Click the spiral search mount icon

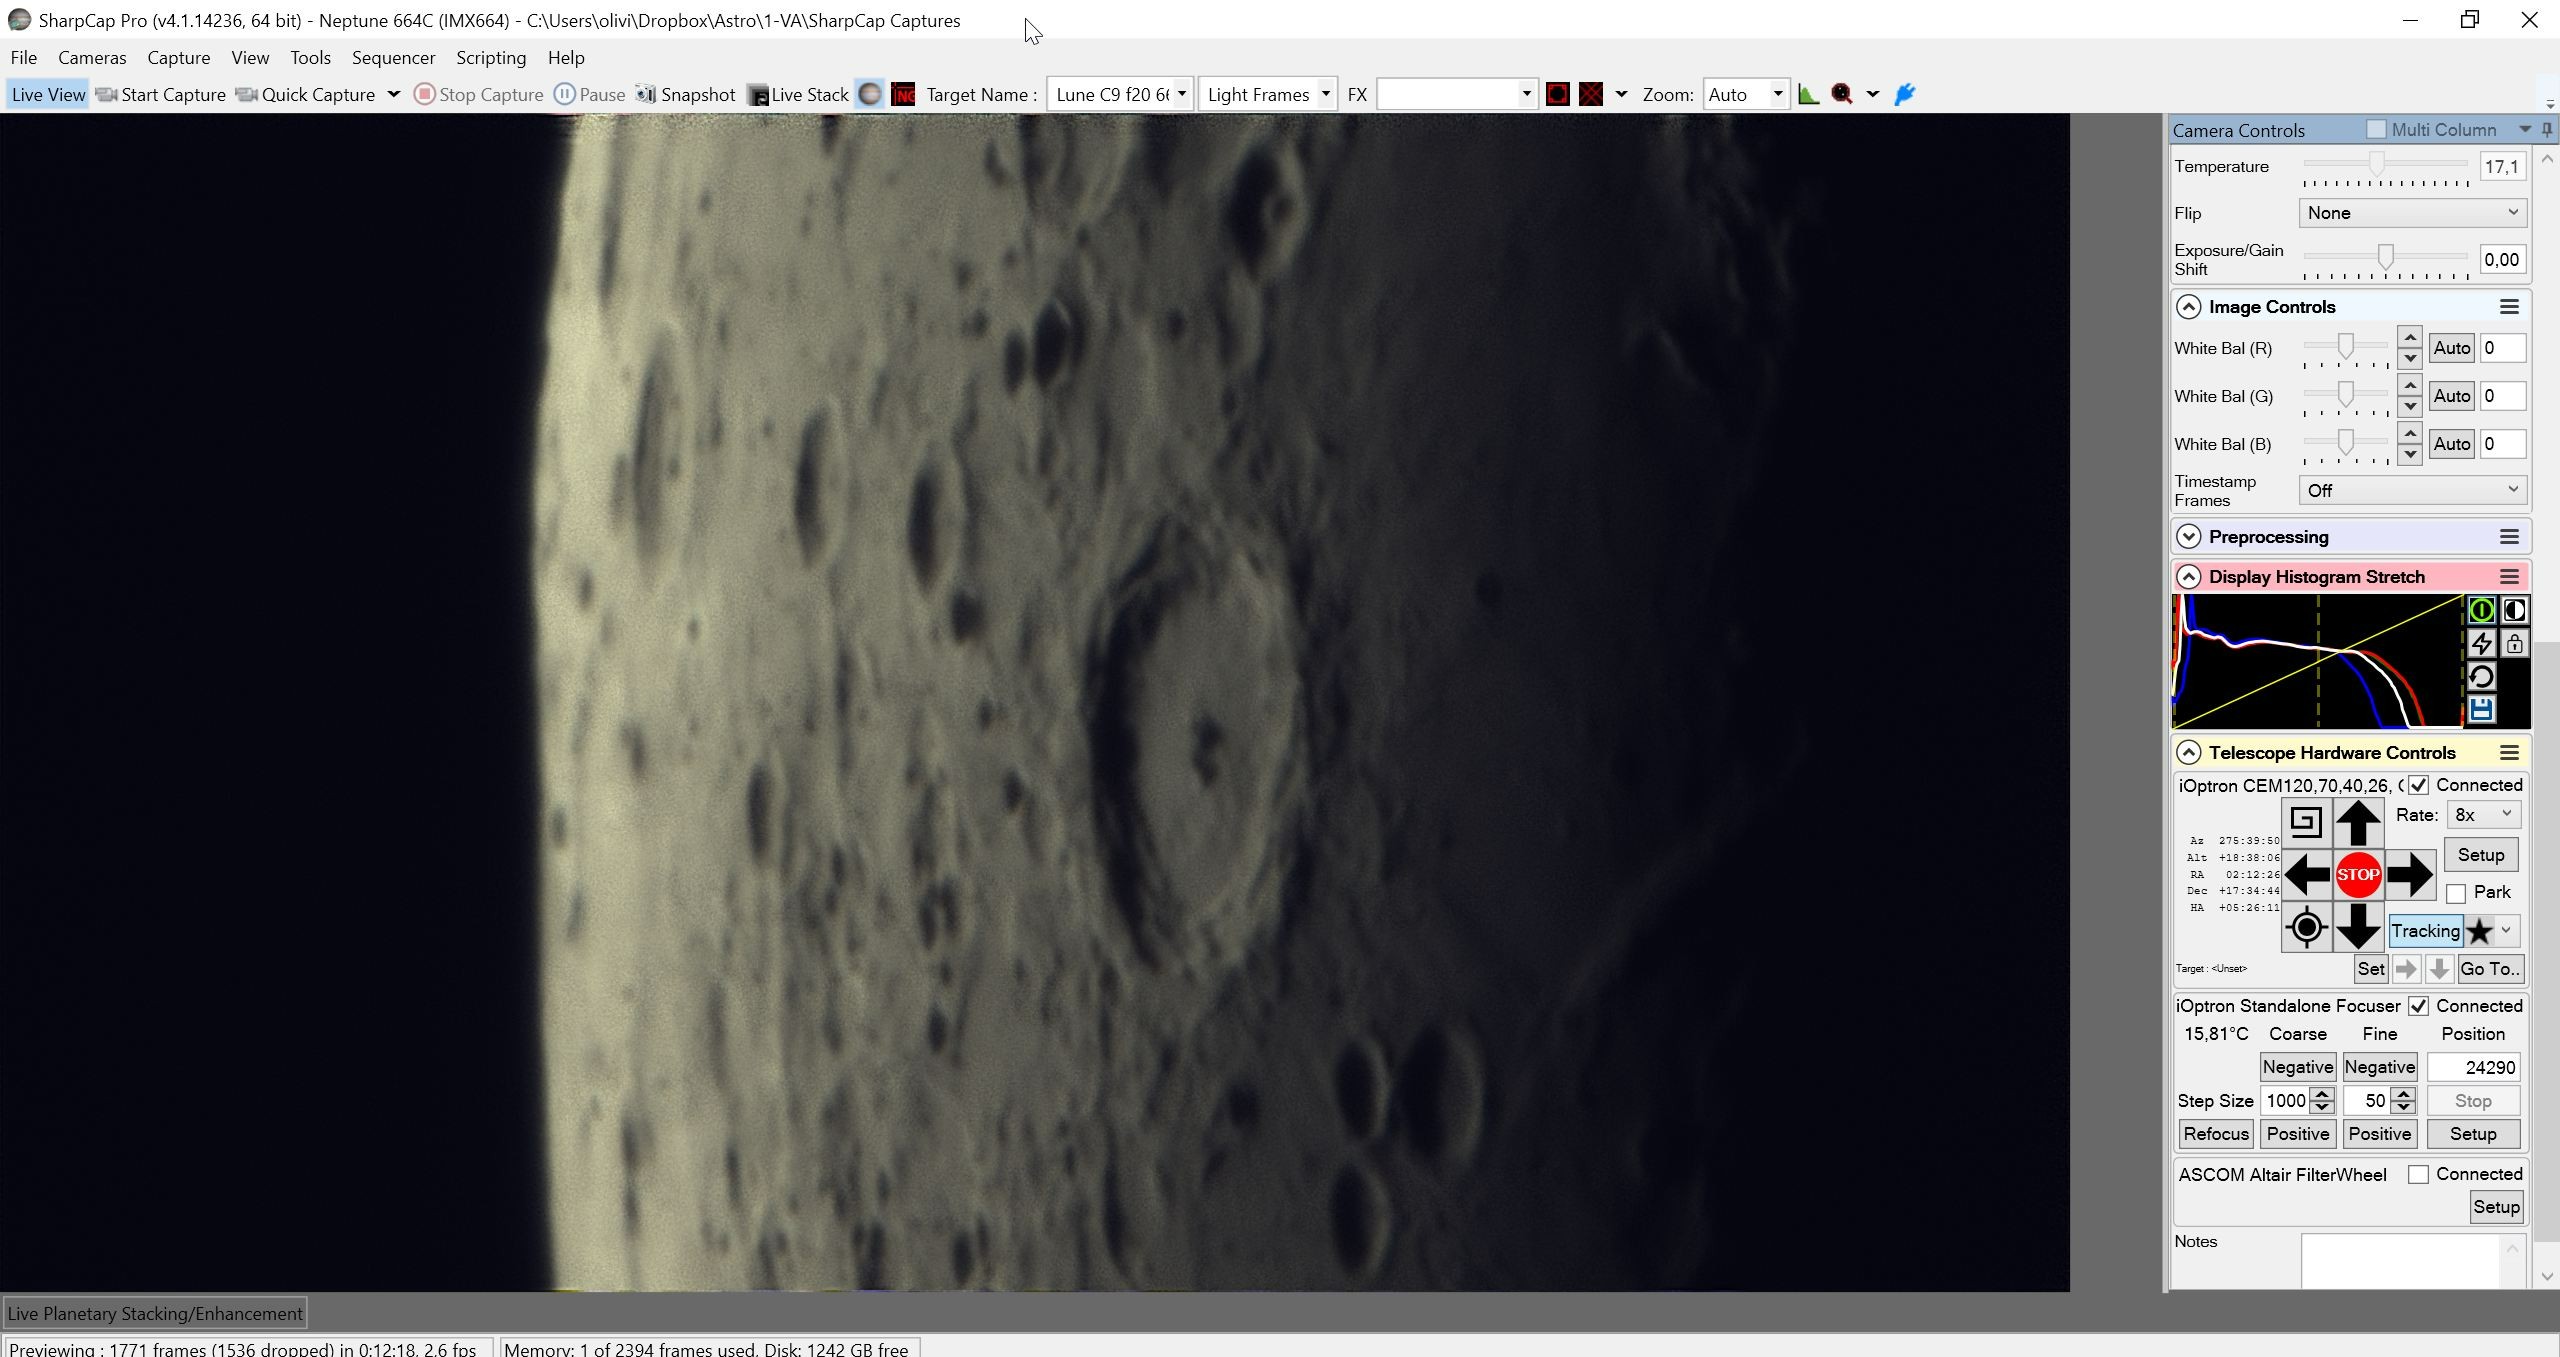2306,822
